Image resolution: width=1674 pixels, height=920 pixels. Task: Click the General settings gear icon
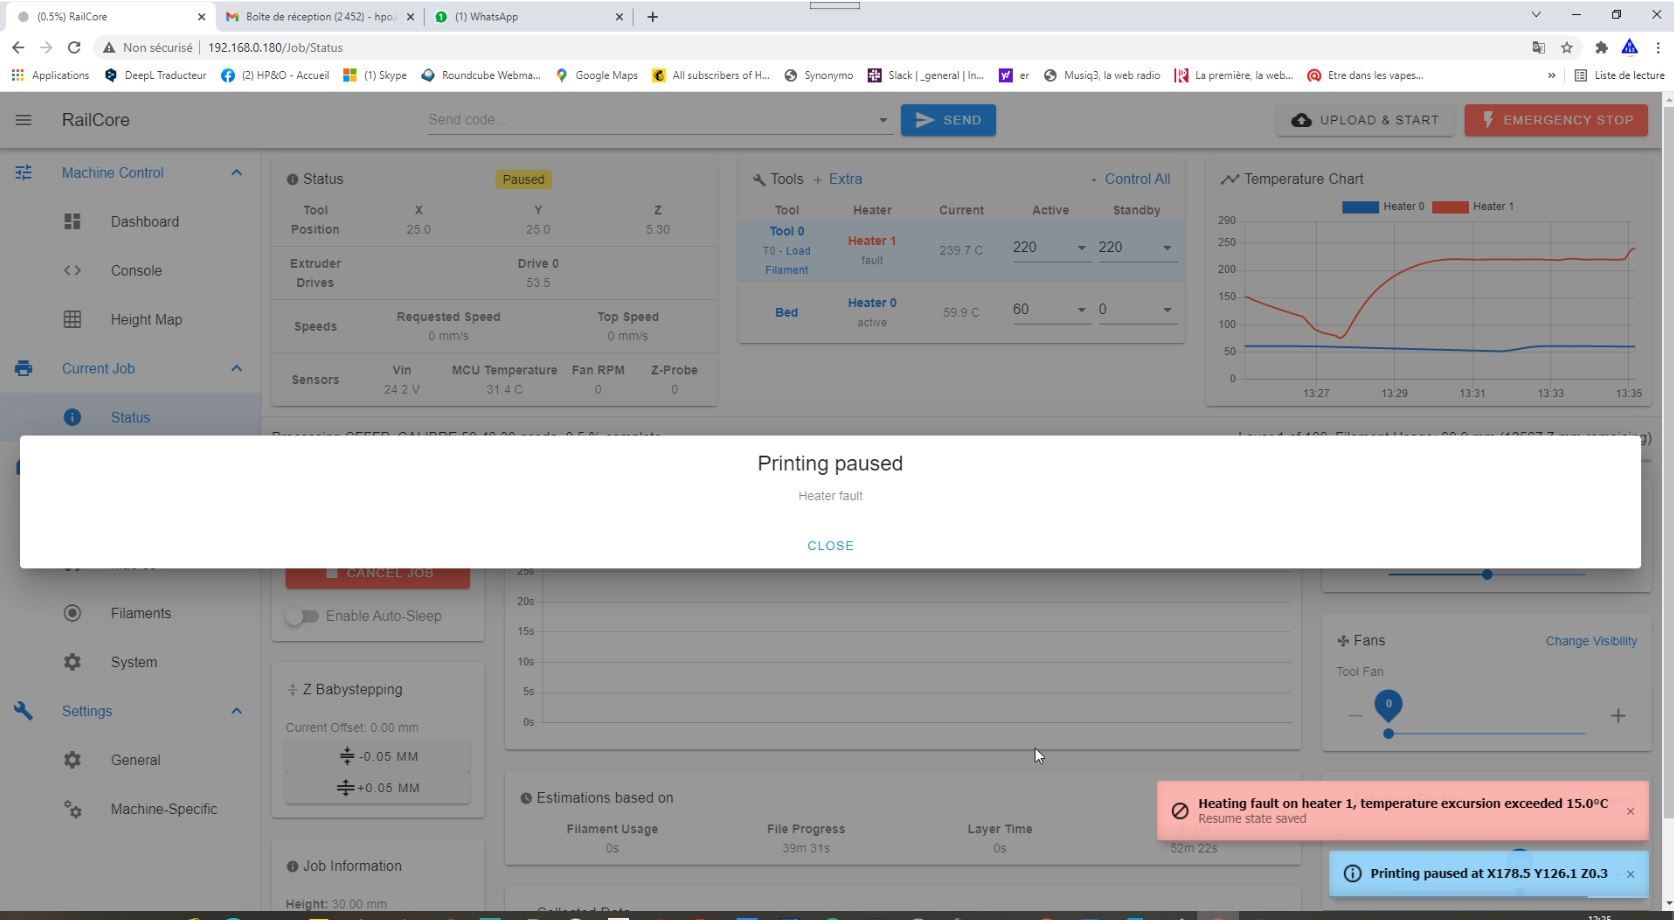point(72,760)
